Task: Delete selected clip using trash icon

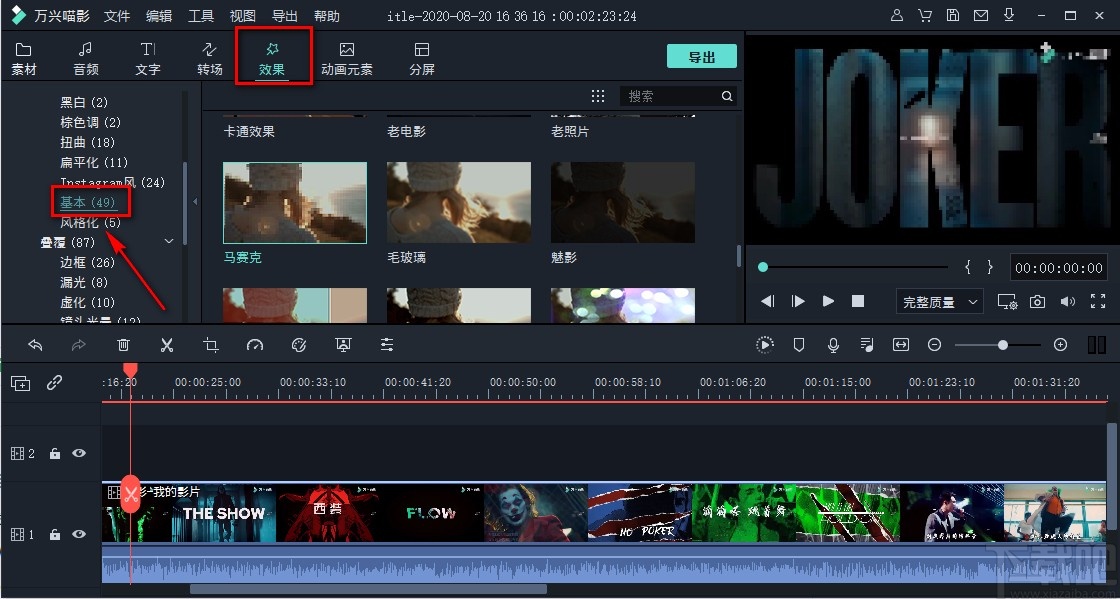Action: point(123,344)
